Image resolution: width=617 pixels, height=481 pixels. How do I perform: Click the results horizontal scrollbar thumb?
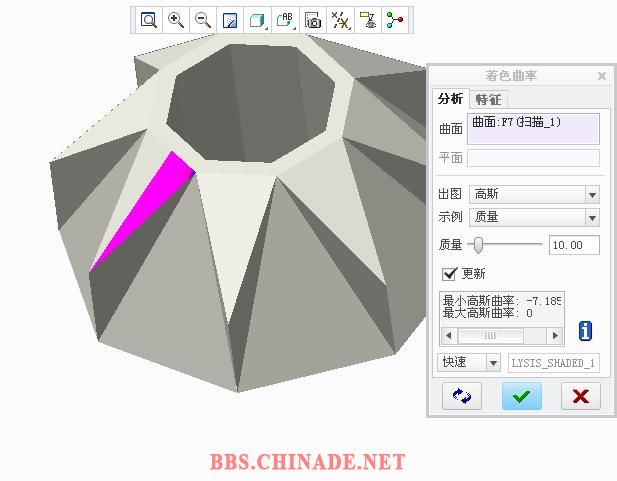click(490, 336)
